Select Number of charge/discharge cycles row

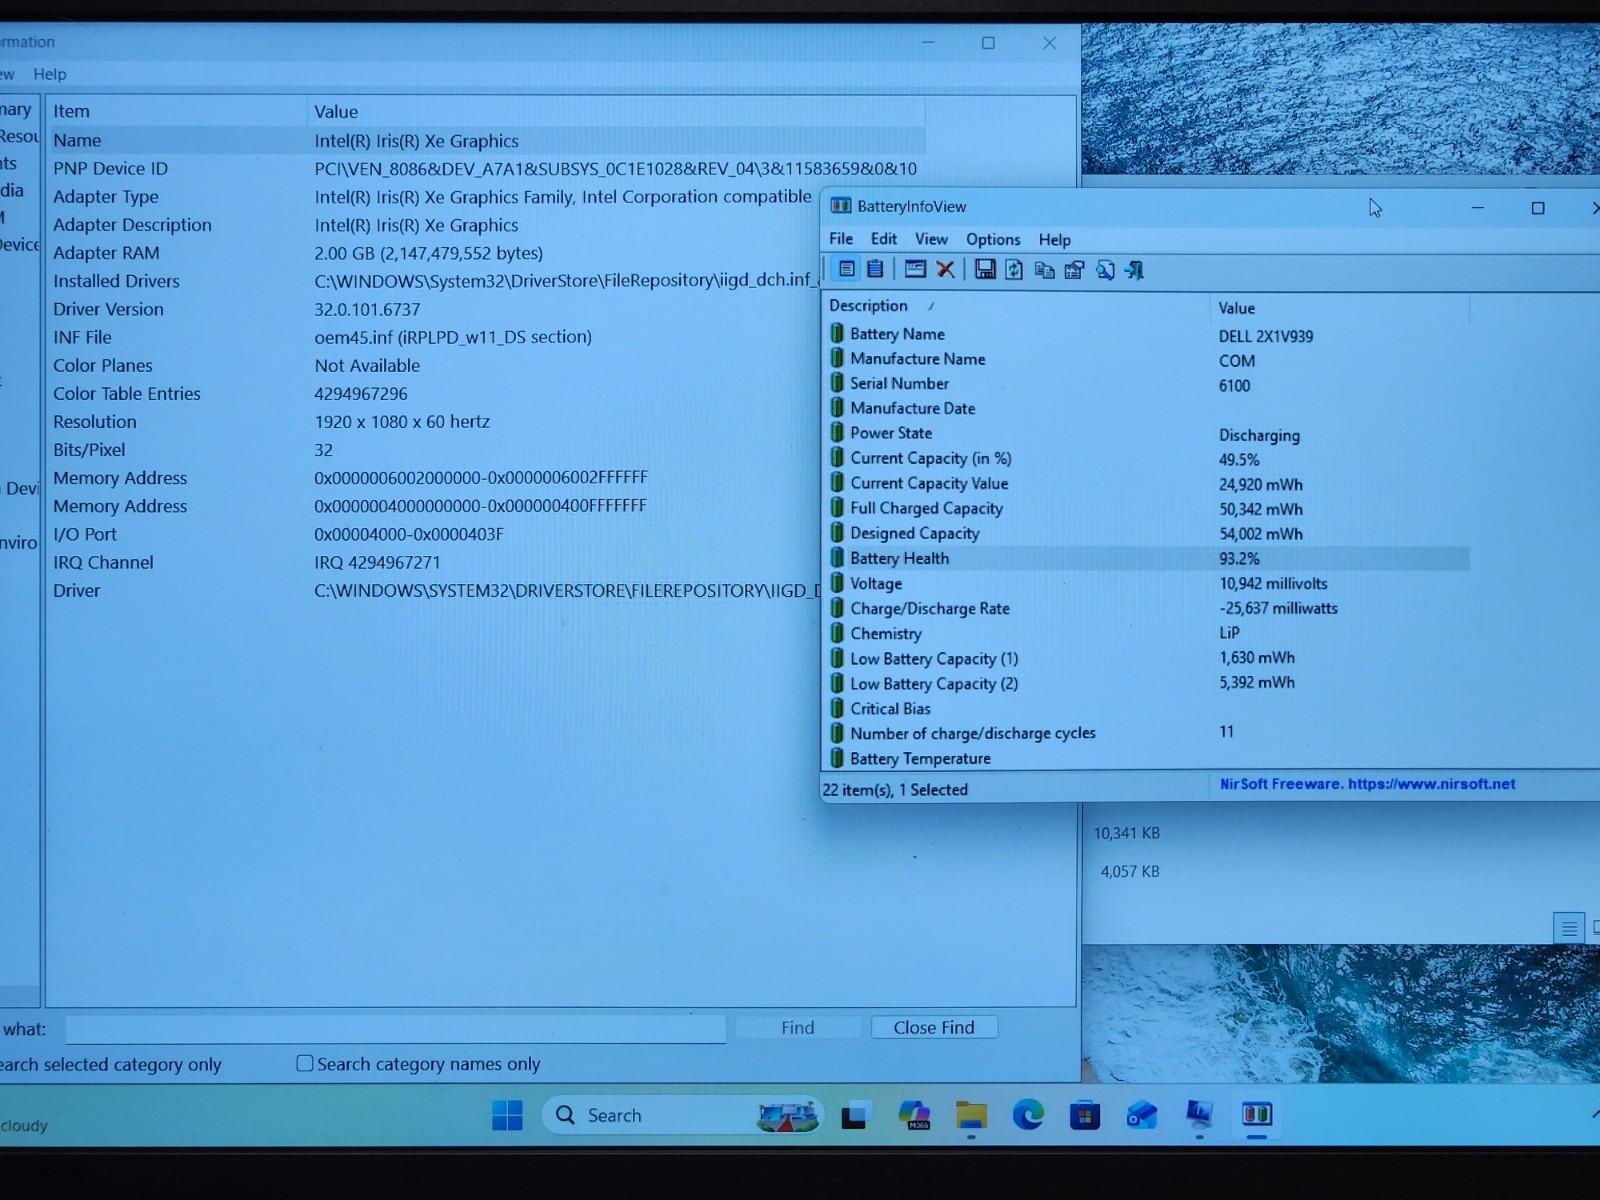[x=1148, y=733]
